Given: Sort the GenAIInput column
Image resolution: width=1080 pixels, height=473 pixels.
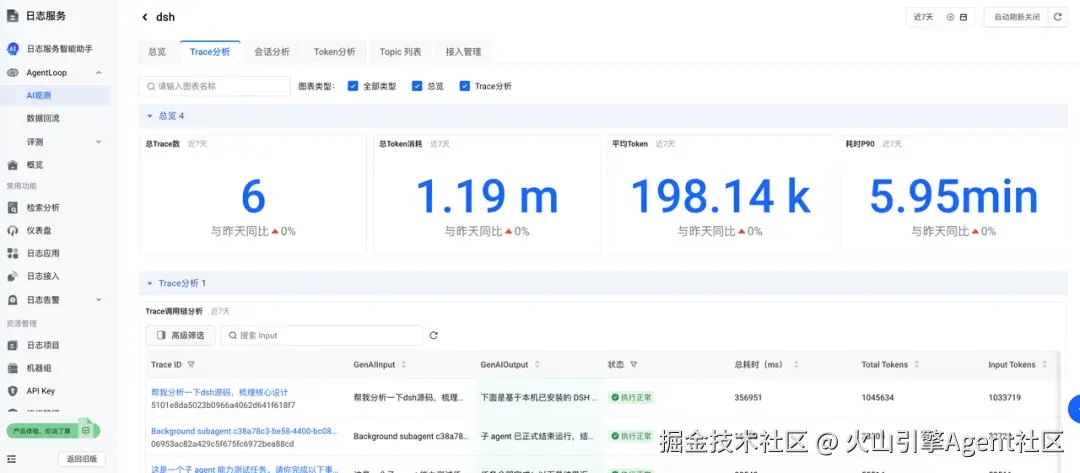Looking at the screenshot, I should 404,364.
